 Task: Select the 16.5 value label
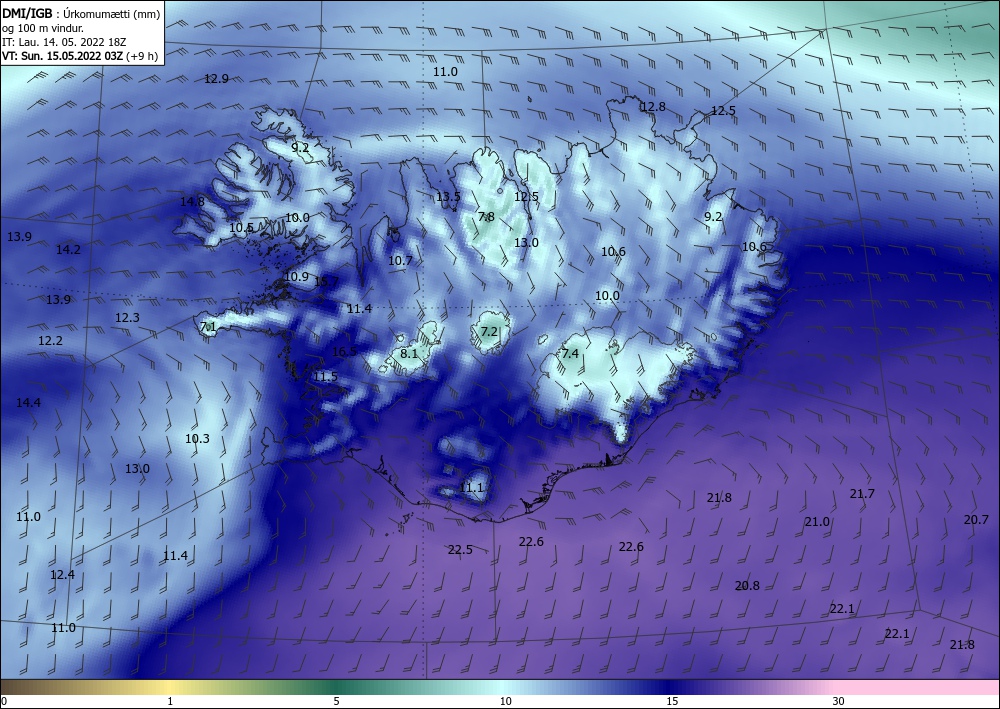coord(344,351)
